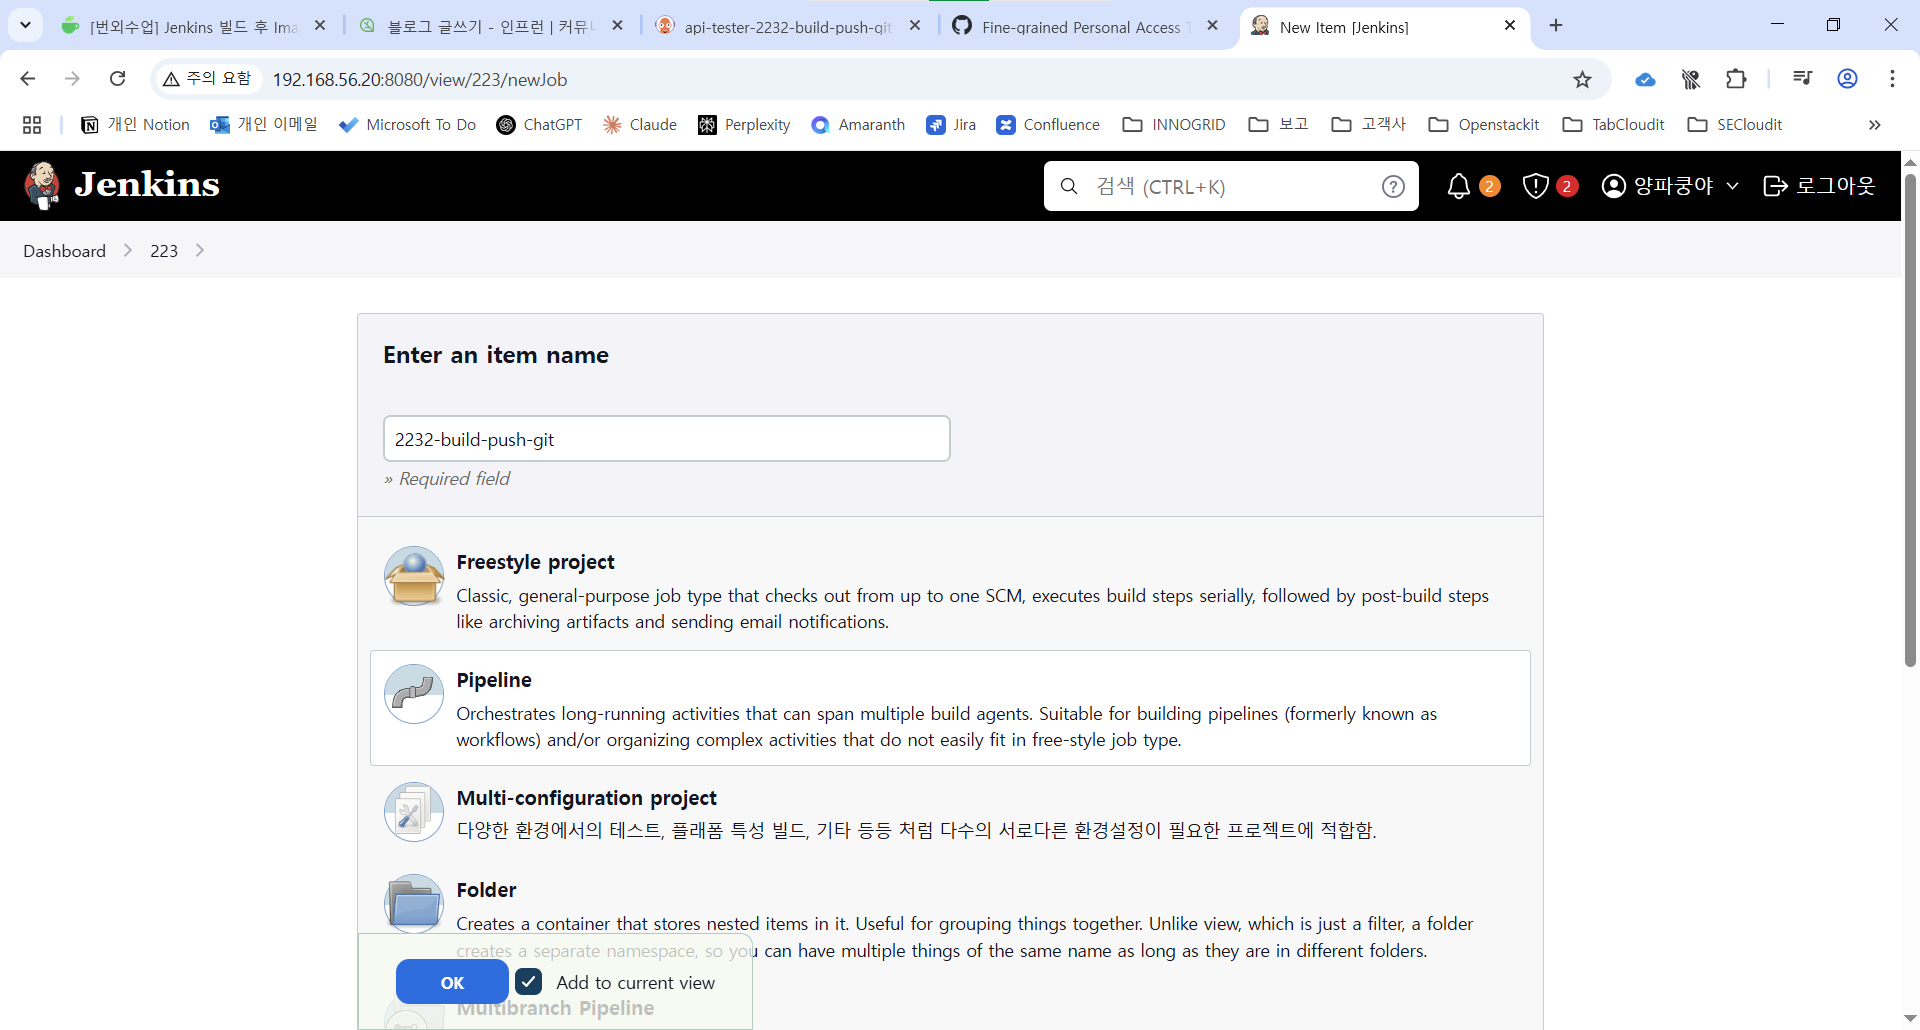Screen dimensions: 1920x1030
Task: Close the api-tester-2232-build-push-git tab
Action: pyautogui.click(x=915, y=26)
